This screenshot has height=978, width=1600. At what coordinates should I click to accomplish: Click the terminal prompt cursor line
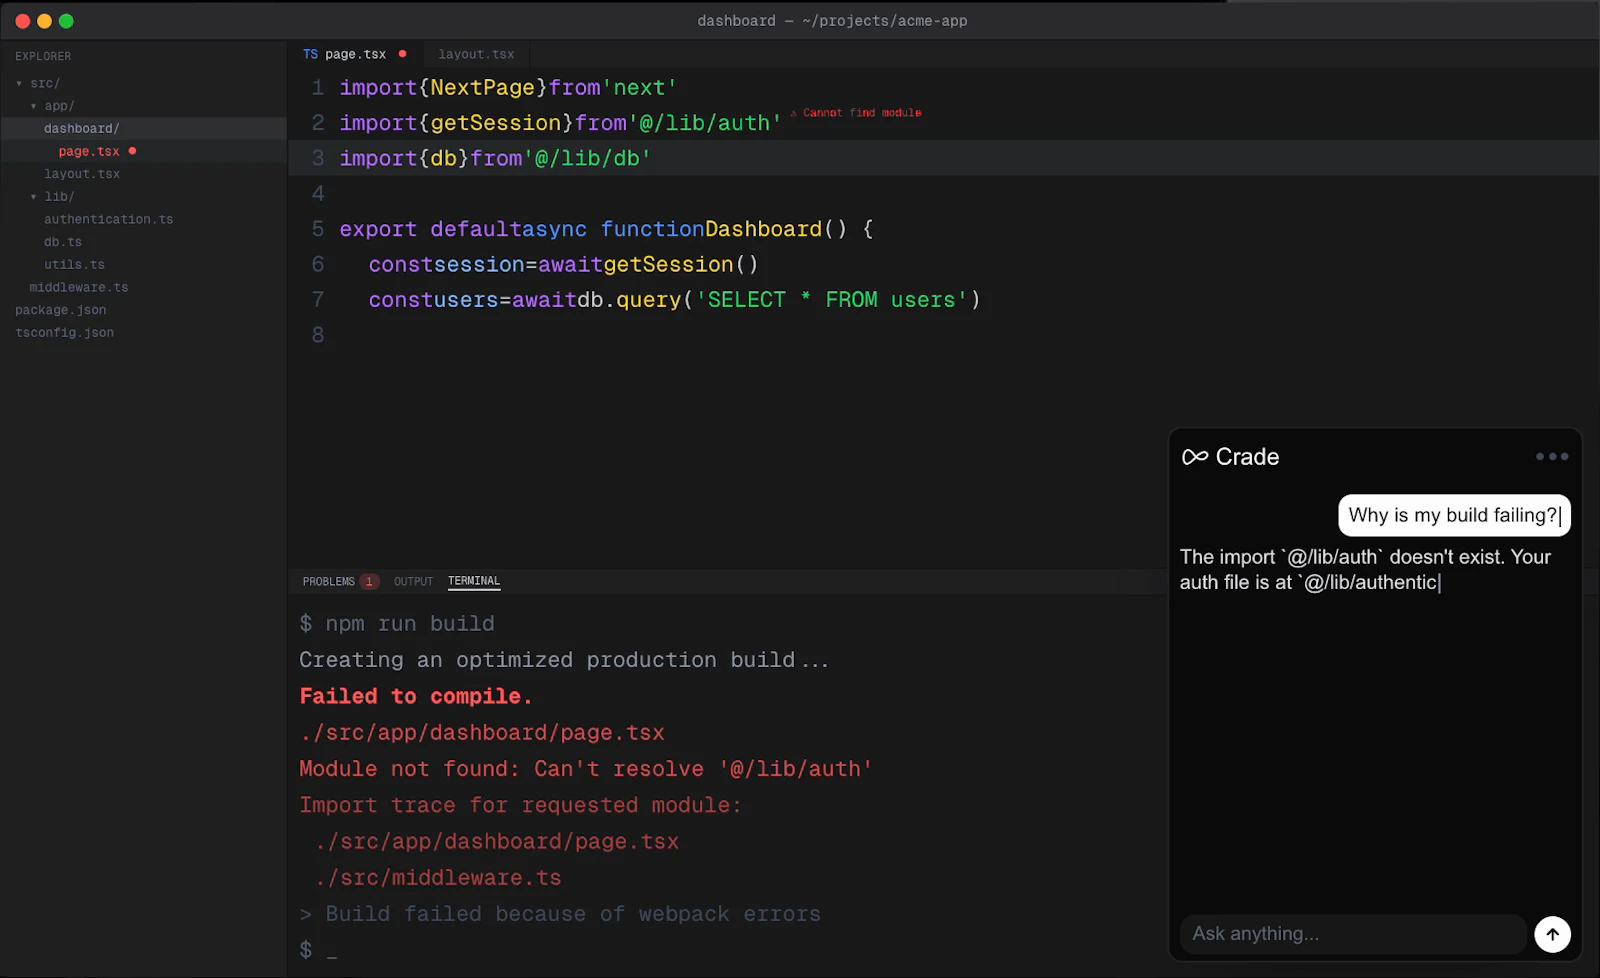pyautogui.click(x=318, y=950)
